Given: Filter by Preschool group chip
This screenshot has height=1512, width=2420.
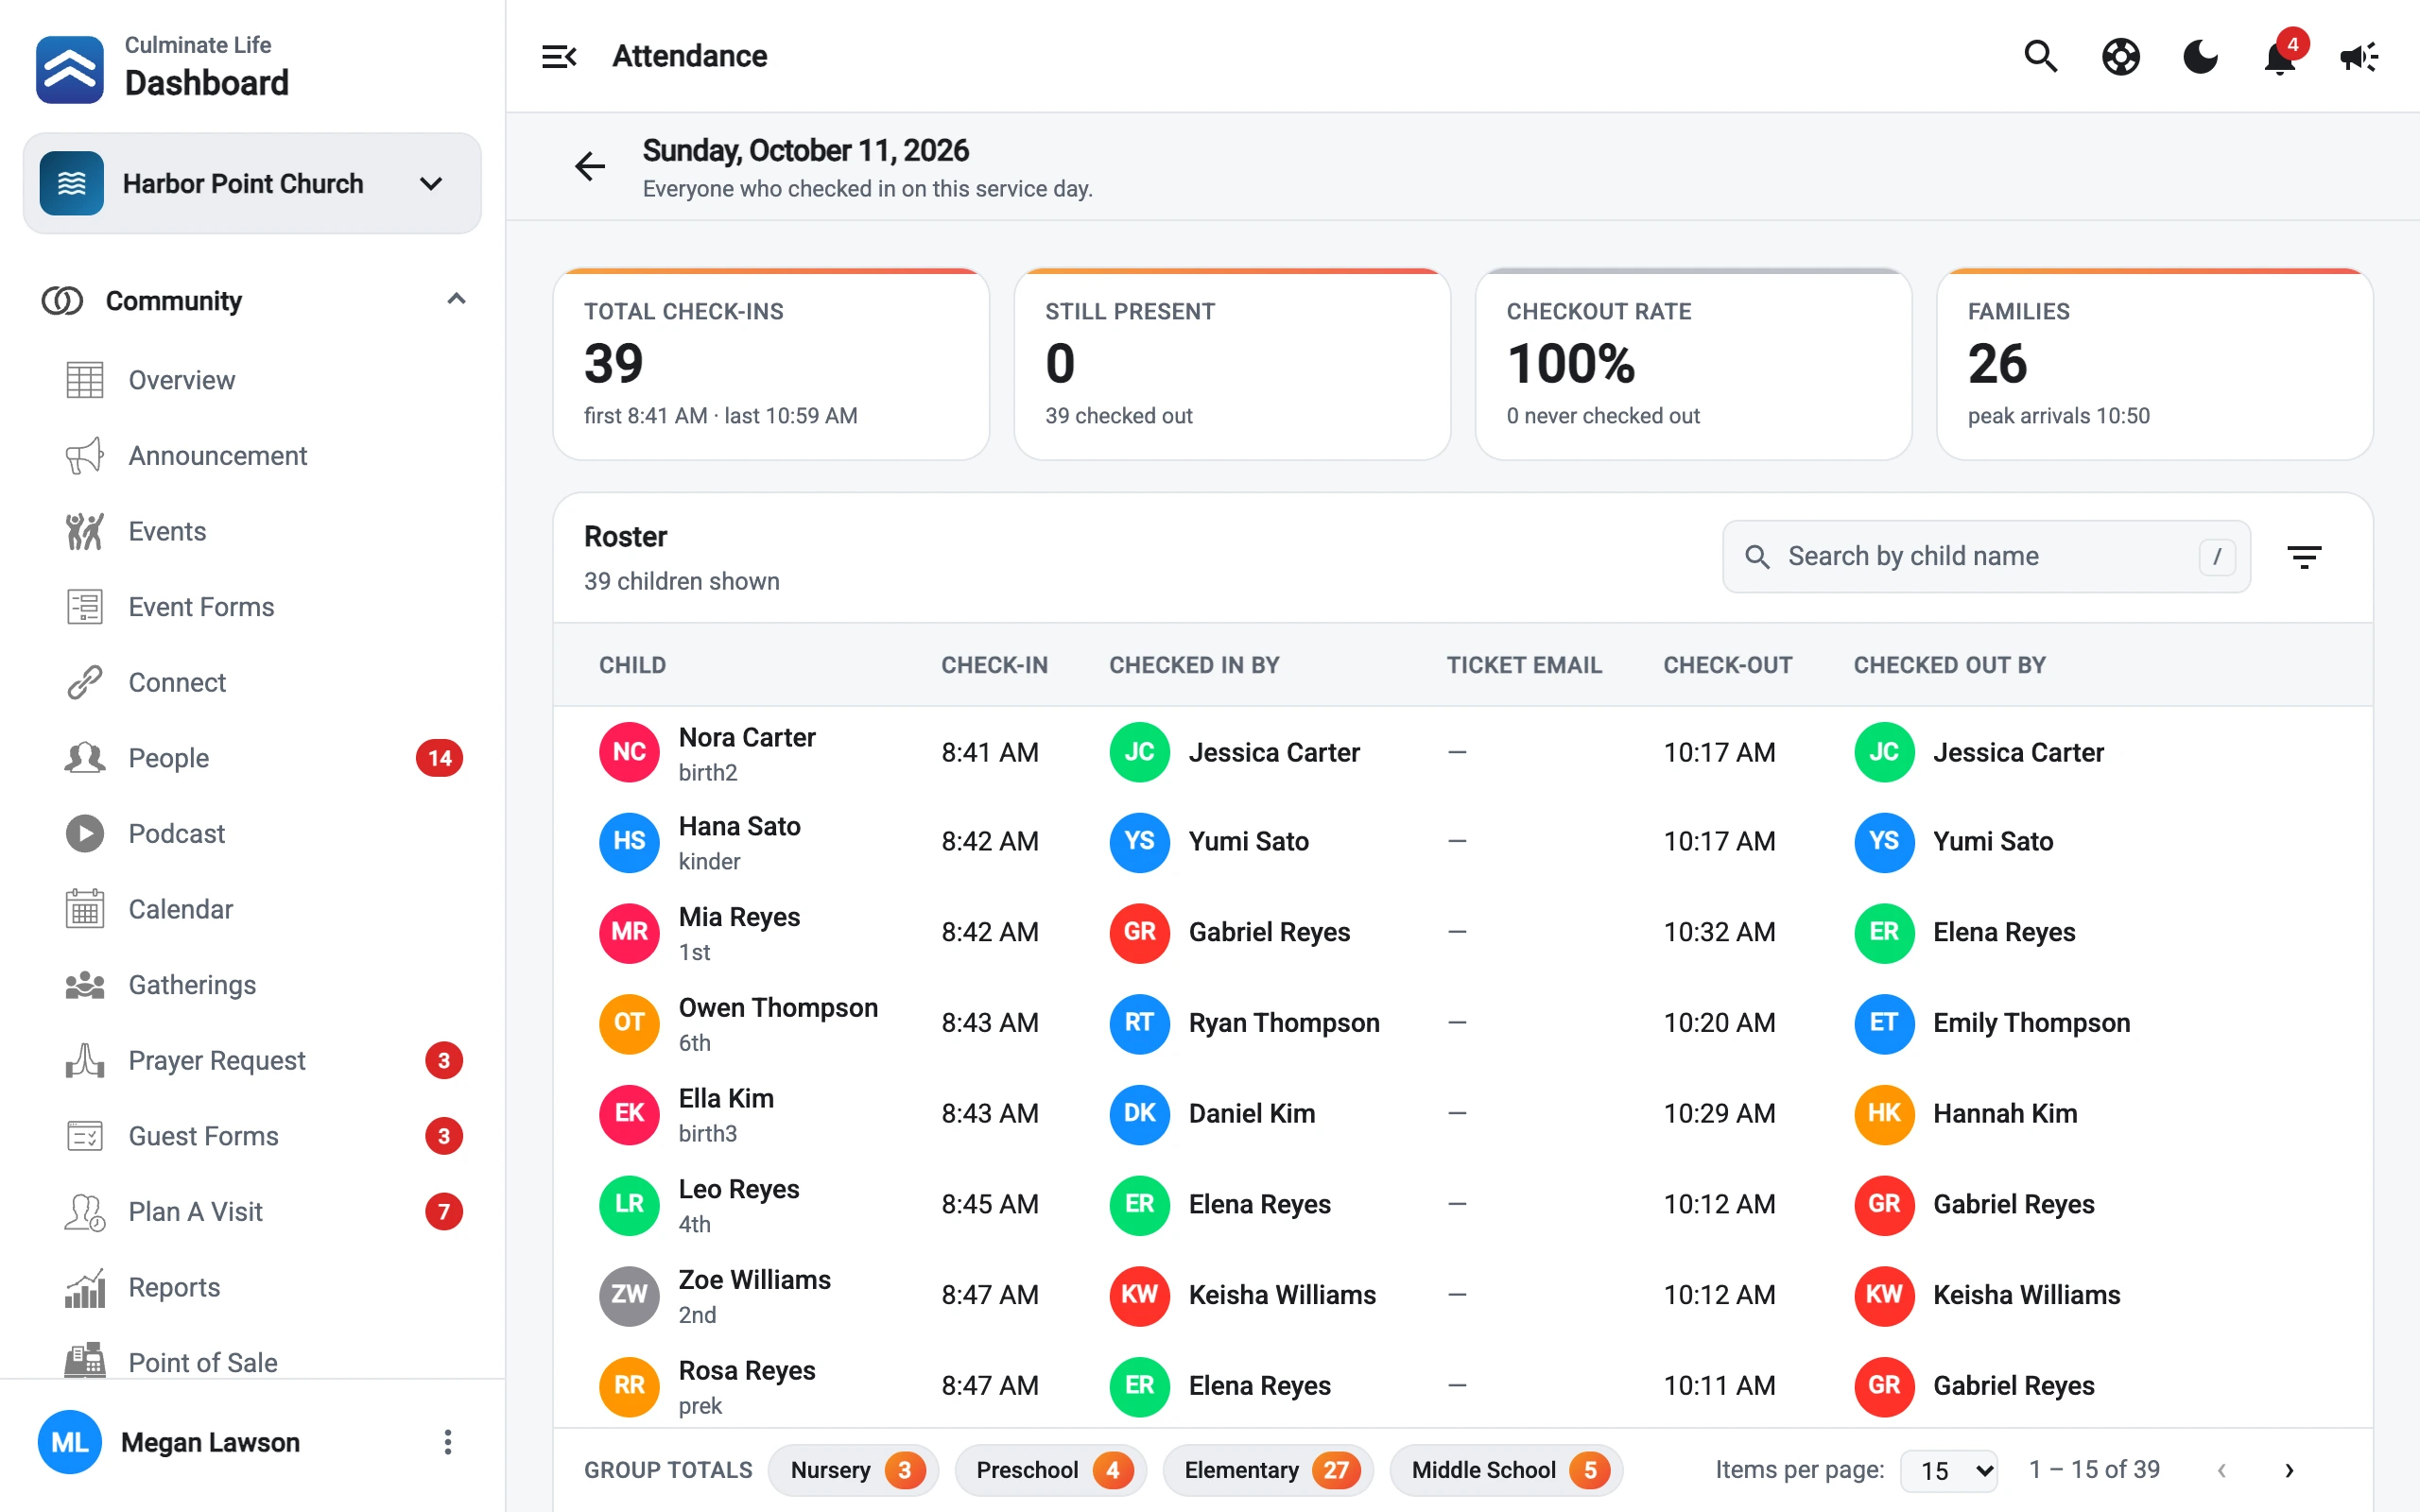Looking at the screenshot, I should (1050, 1470).
